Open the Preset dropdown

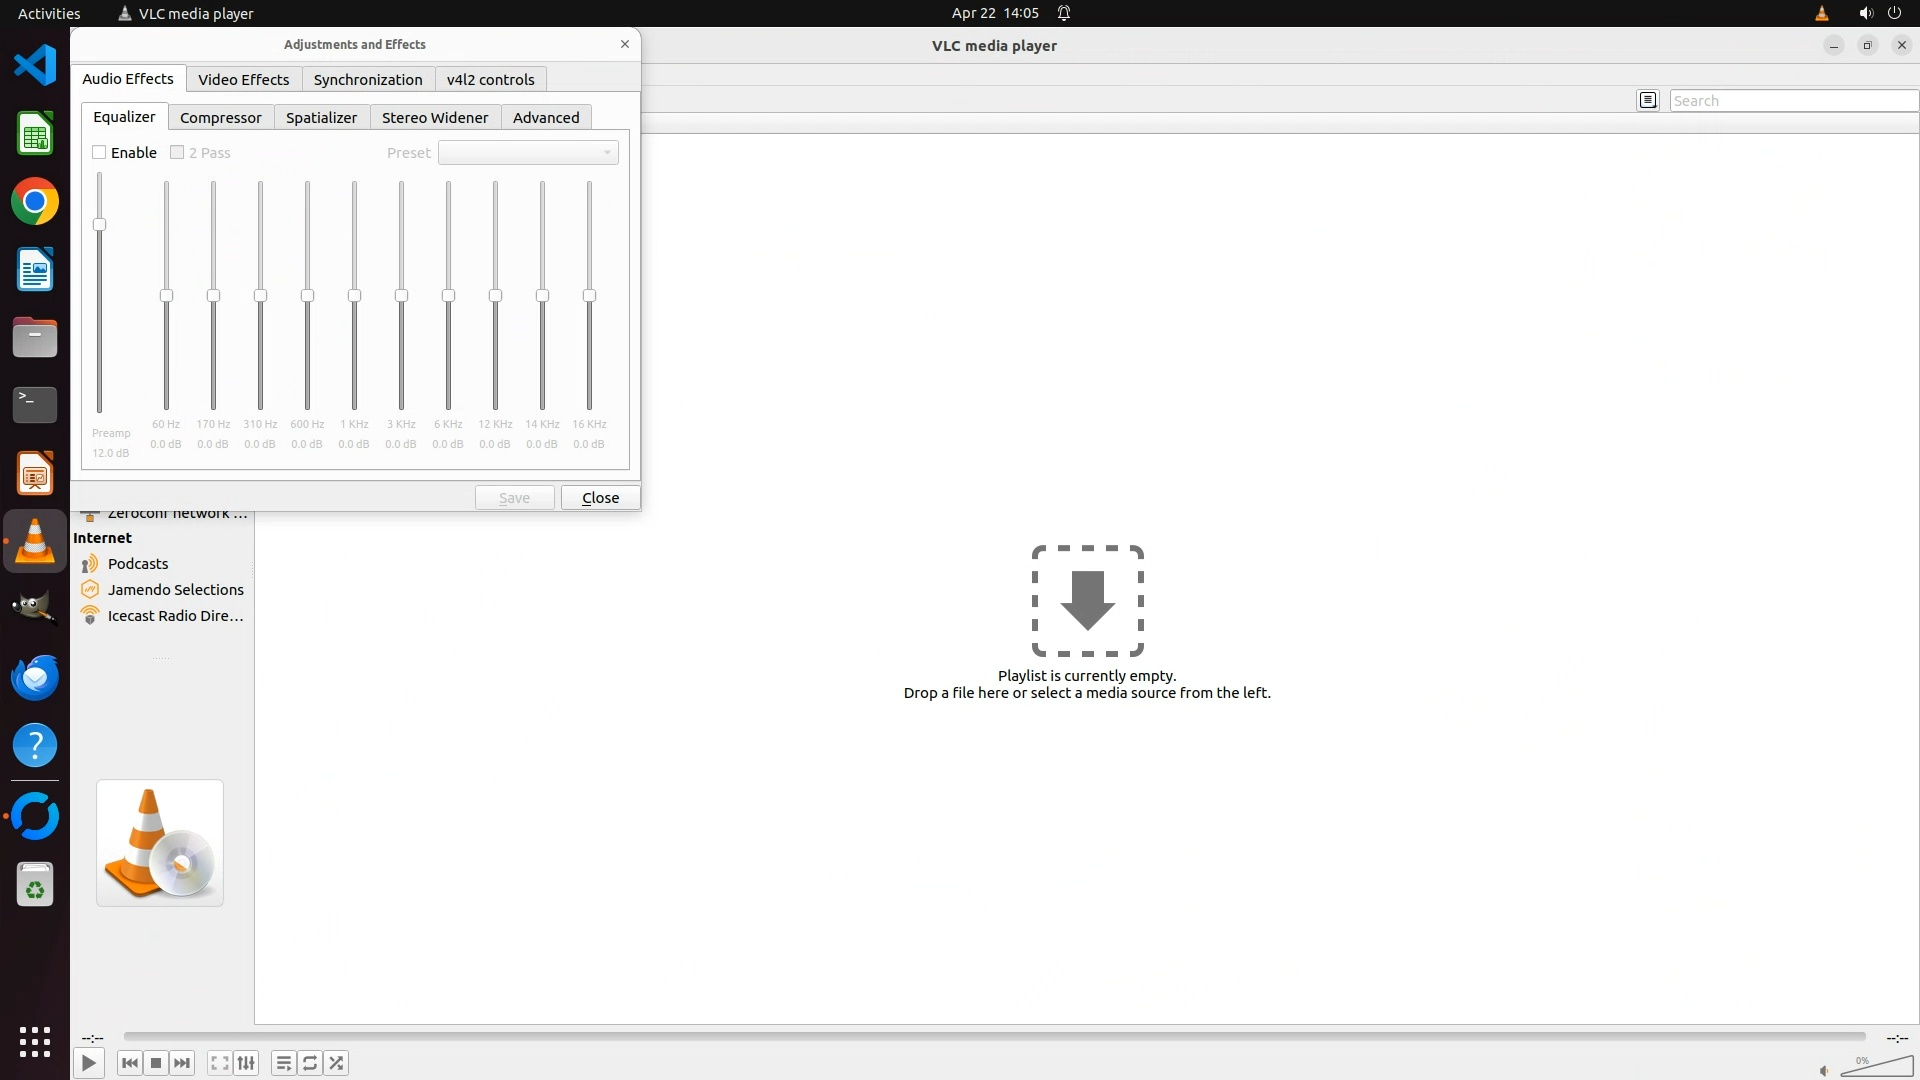(528, 152)
